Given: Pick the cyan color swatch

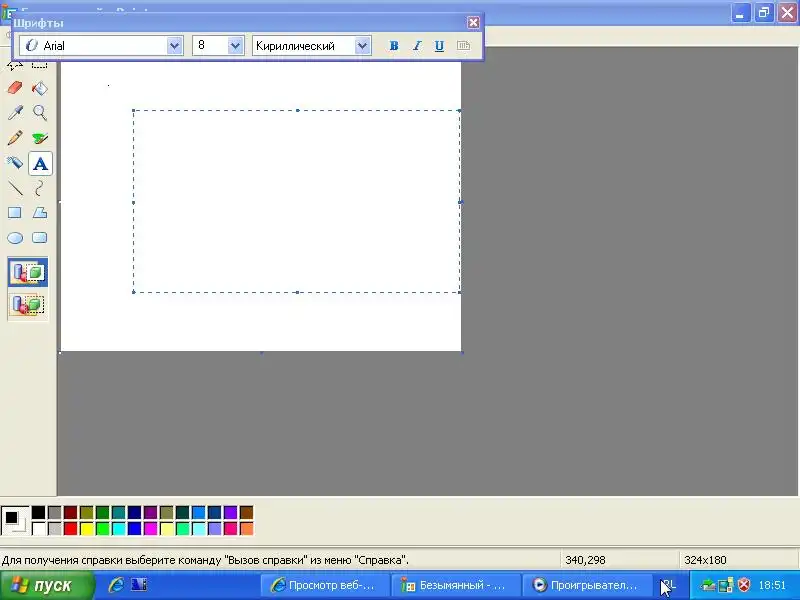Looking at the screenshot, I should [x=119, y=528].
